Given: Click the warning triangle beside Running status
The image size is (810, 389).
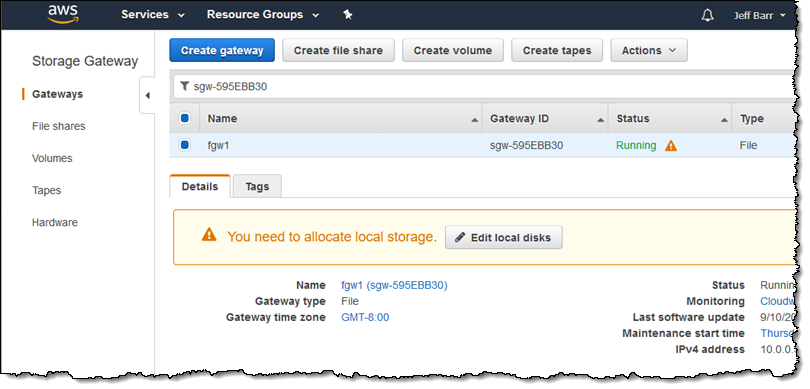Looking at the screenshot, I should point(671,146).
